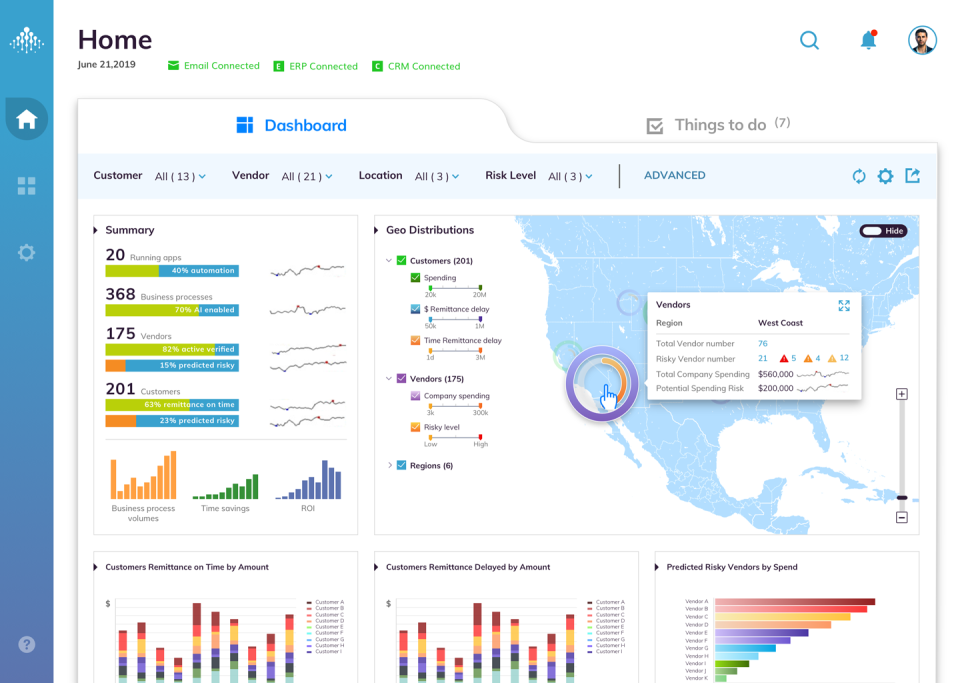Select the Home icon in the sidebar
960x683 pixels.
(27, 119)
